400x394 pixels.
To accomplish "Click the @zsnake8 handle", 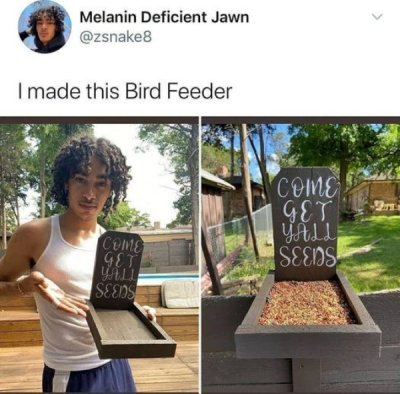I will point(115,37).
